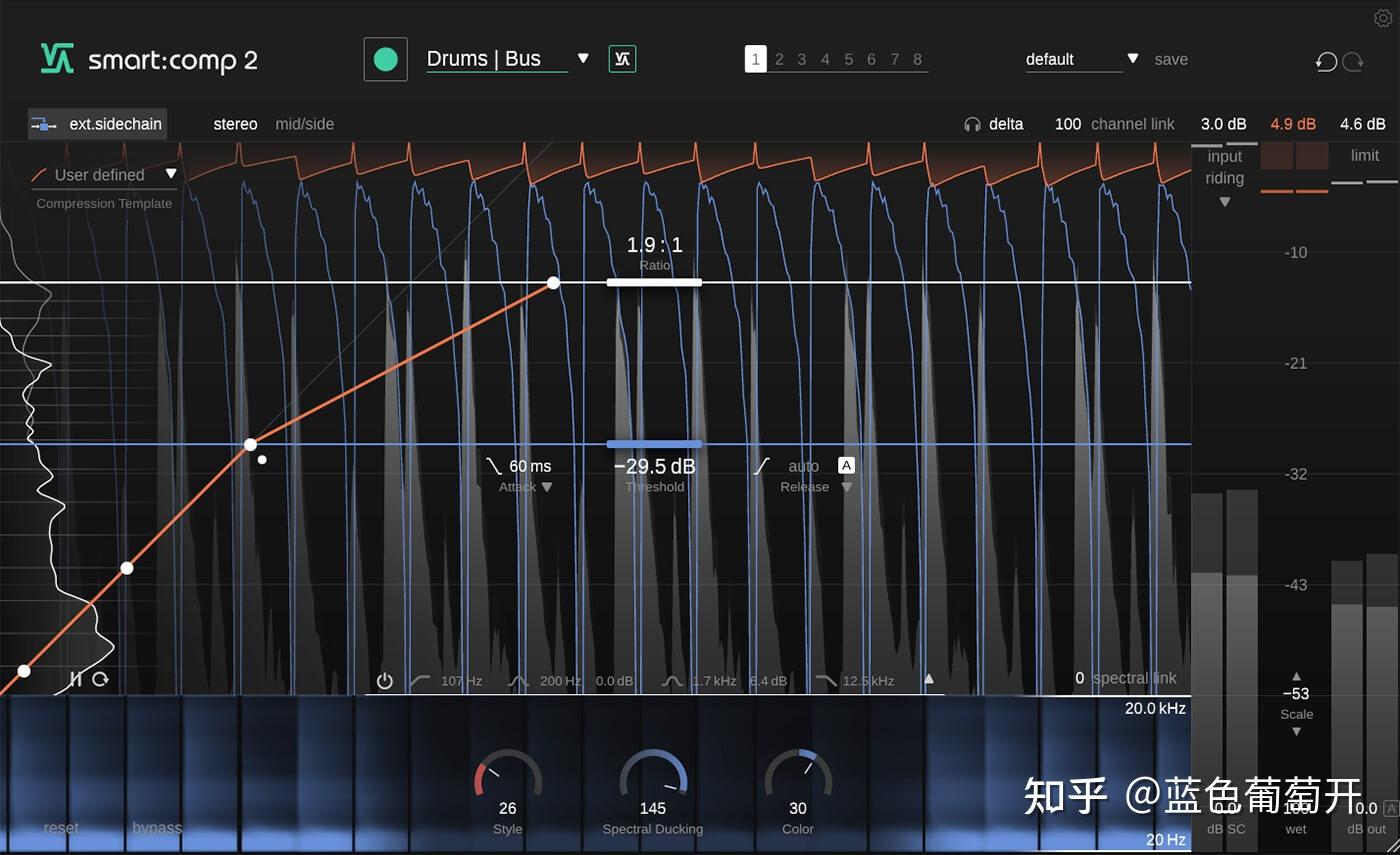Select the high-pass sidechain filter at 107 Hz
The height and width of the screenshot is (855, 1400).
click(420, 680)
